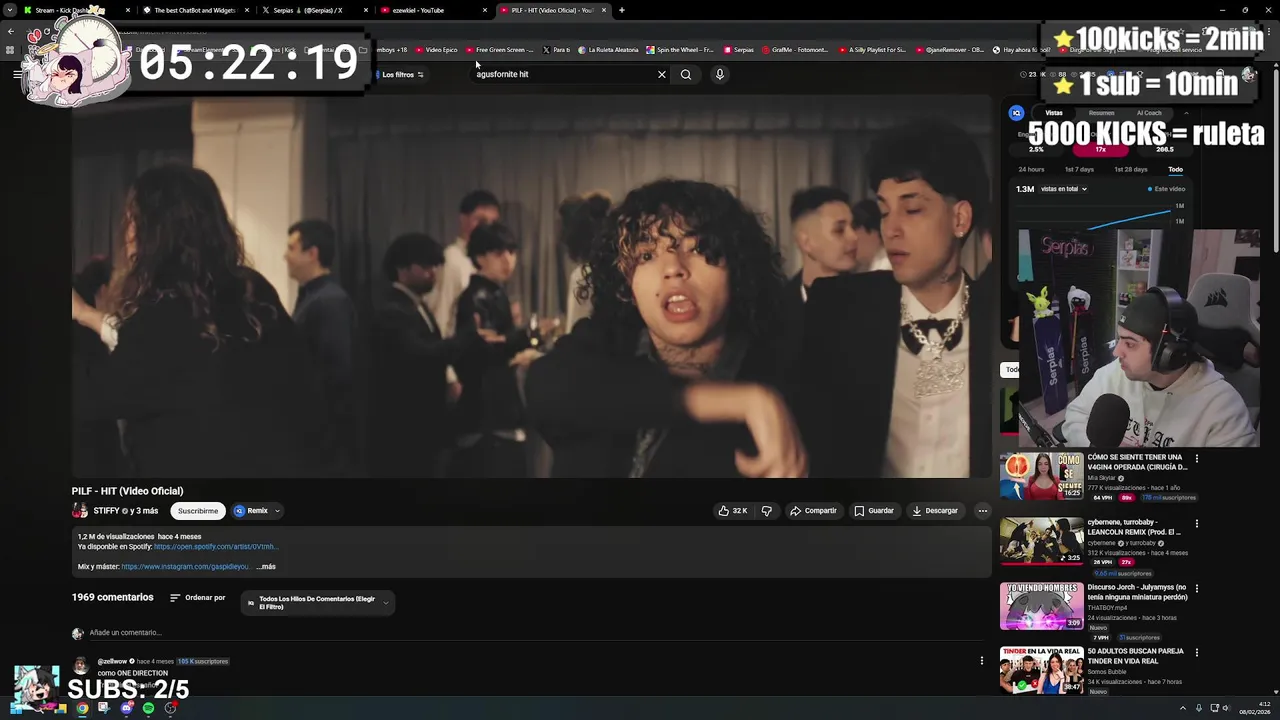Like the video (32 K thumbs up)
The height and width of the screenshot is (720, 1280).
tap(732, 511)
